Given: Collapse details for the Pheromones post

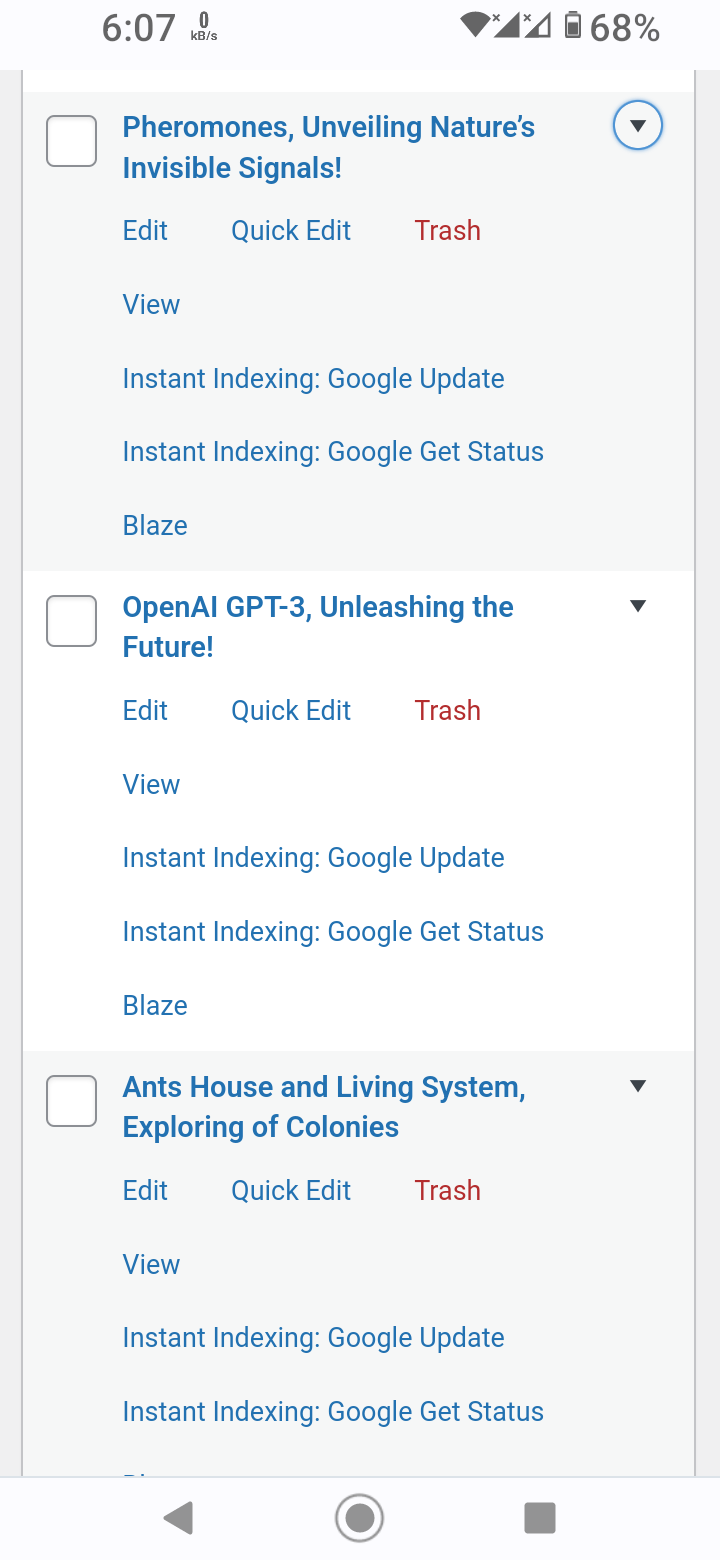Looking at the screenshot, I should 638,126.
